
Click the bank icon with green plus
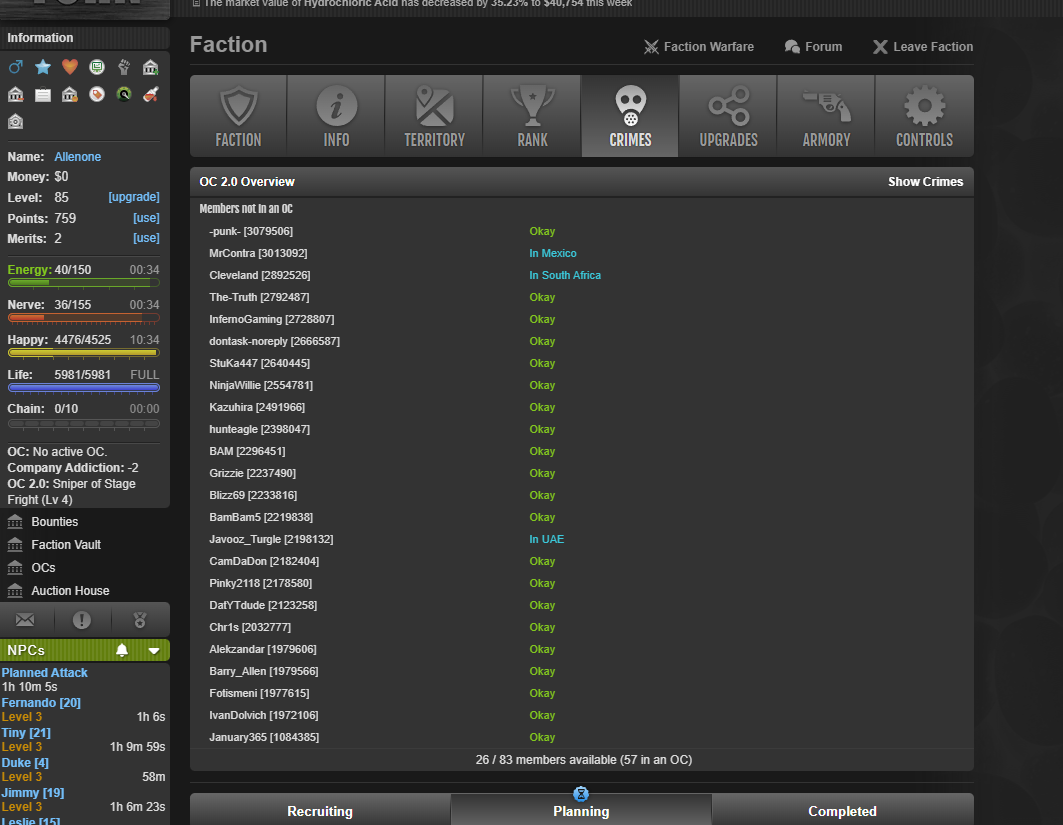coord(151,66)
